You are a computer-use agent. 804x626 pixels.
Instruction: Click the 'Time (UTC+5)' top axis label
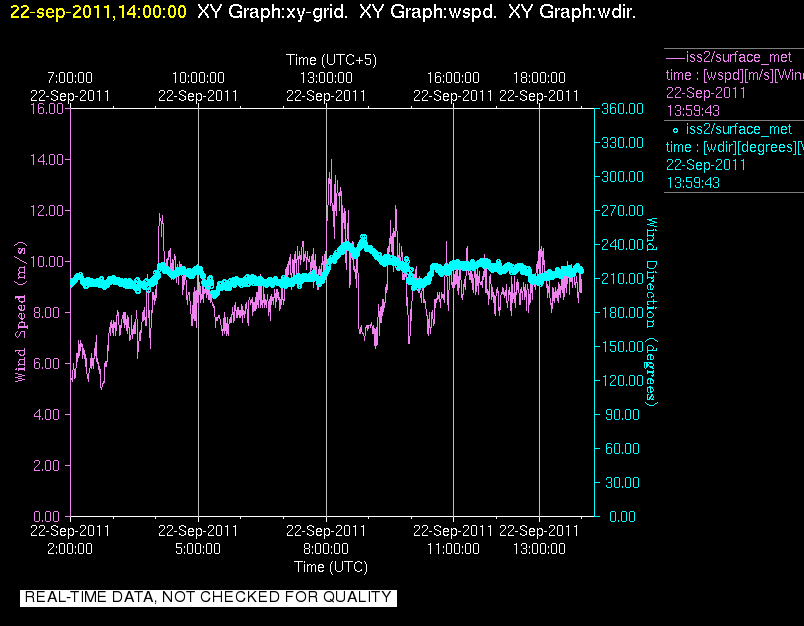click(331, 60)
